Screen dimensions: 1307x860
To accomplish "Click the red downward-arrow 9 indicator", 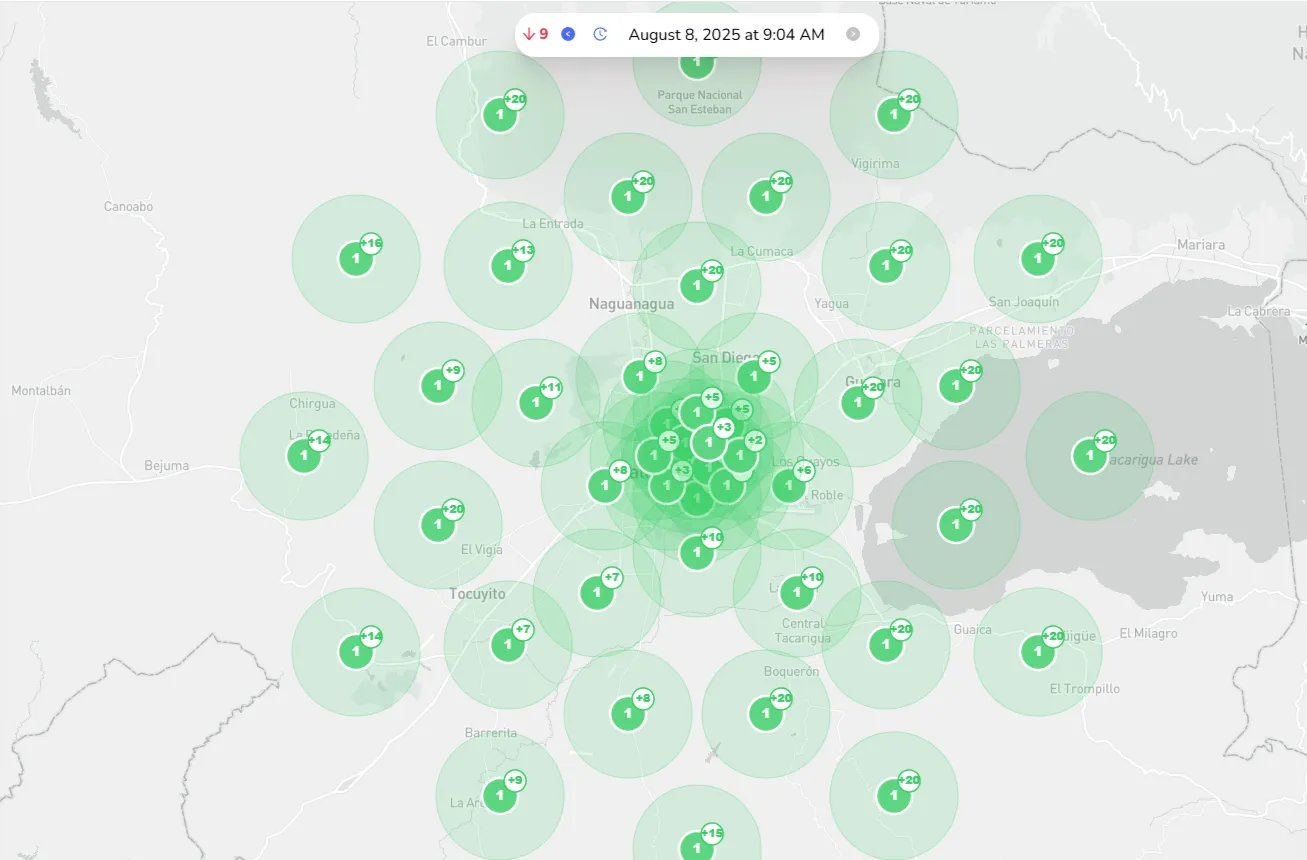I will click(535, 33).
